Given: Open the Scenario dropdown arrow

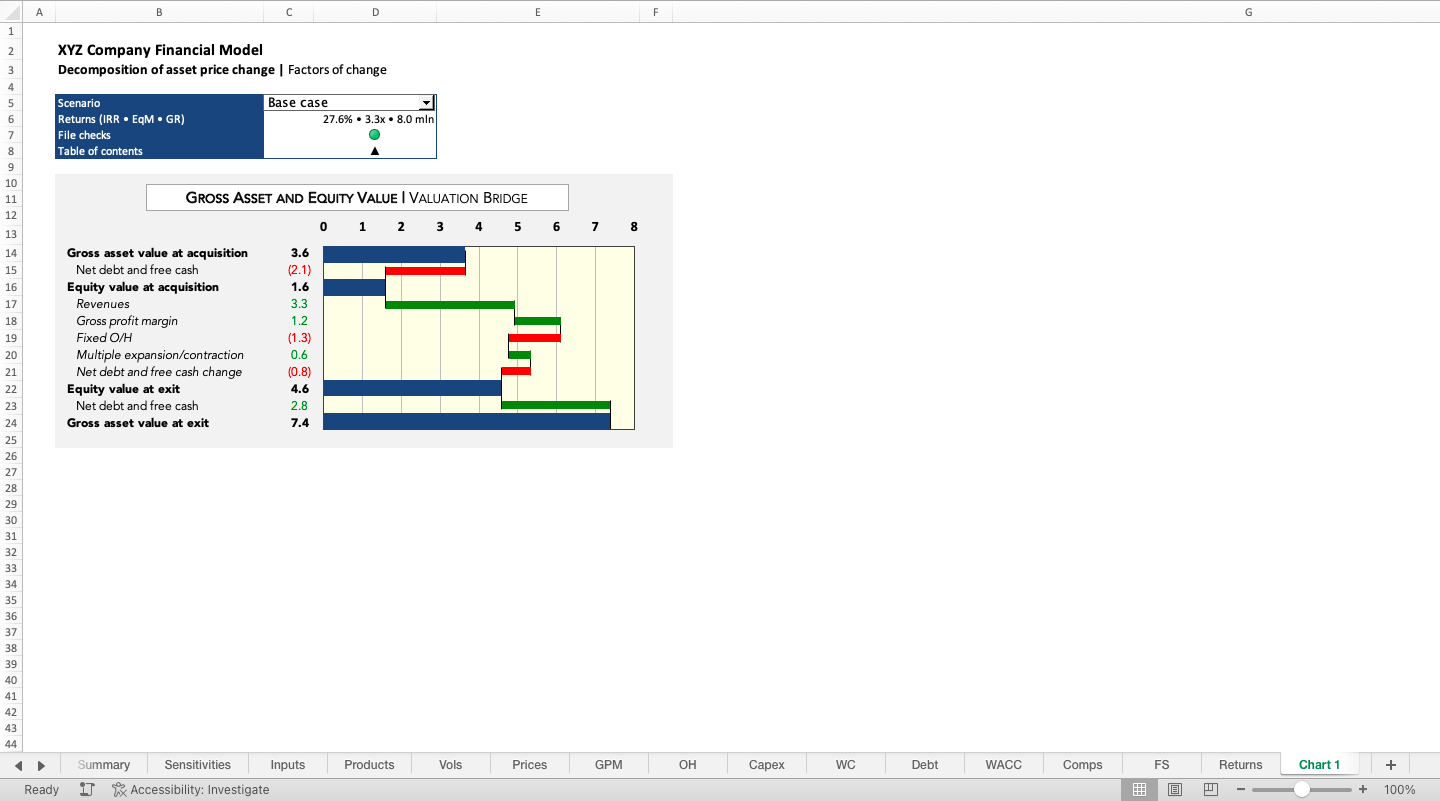Looking at the screenshot, I should [x=426, y=103].
